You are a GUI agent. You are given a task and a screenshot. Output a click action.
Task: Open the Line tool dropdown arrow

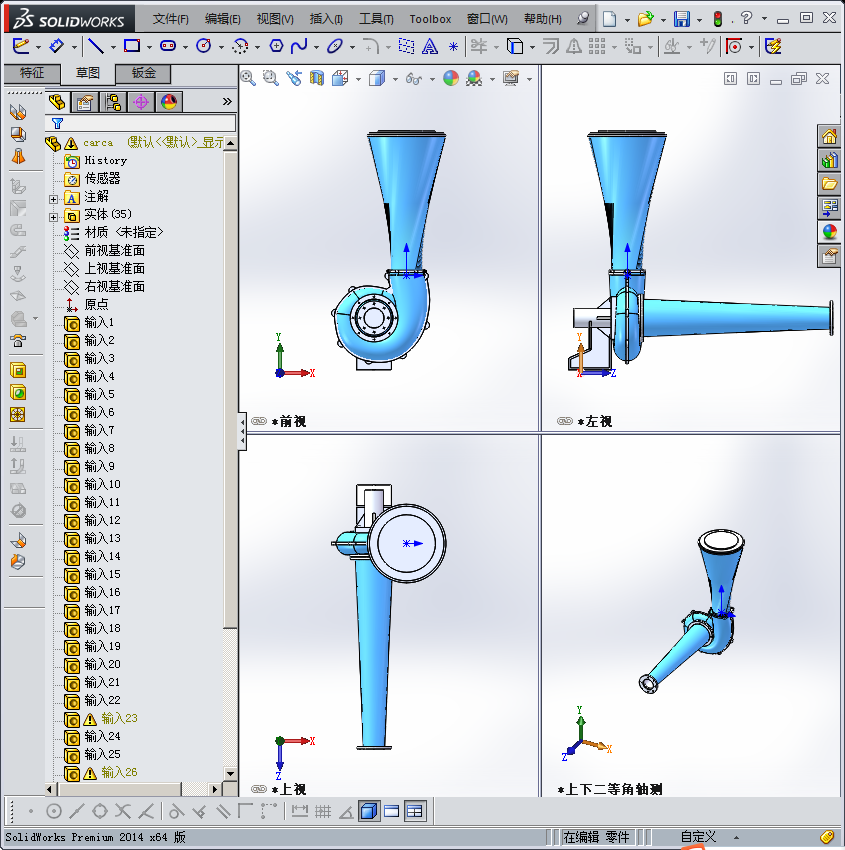tap(113, 48)
